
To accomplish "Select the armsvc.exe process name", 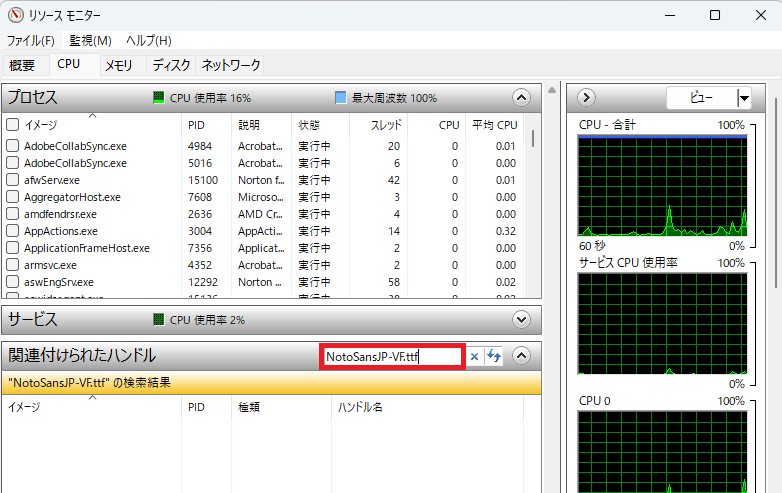I will (x=50, y=265).
